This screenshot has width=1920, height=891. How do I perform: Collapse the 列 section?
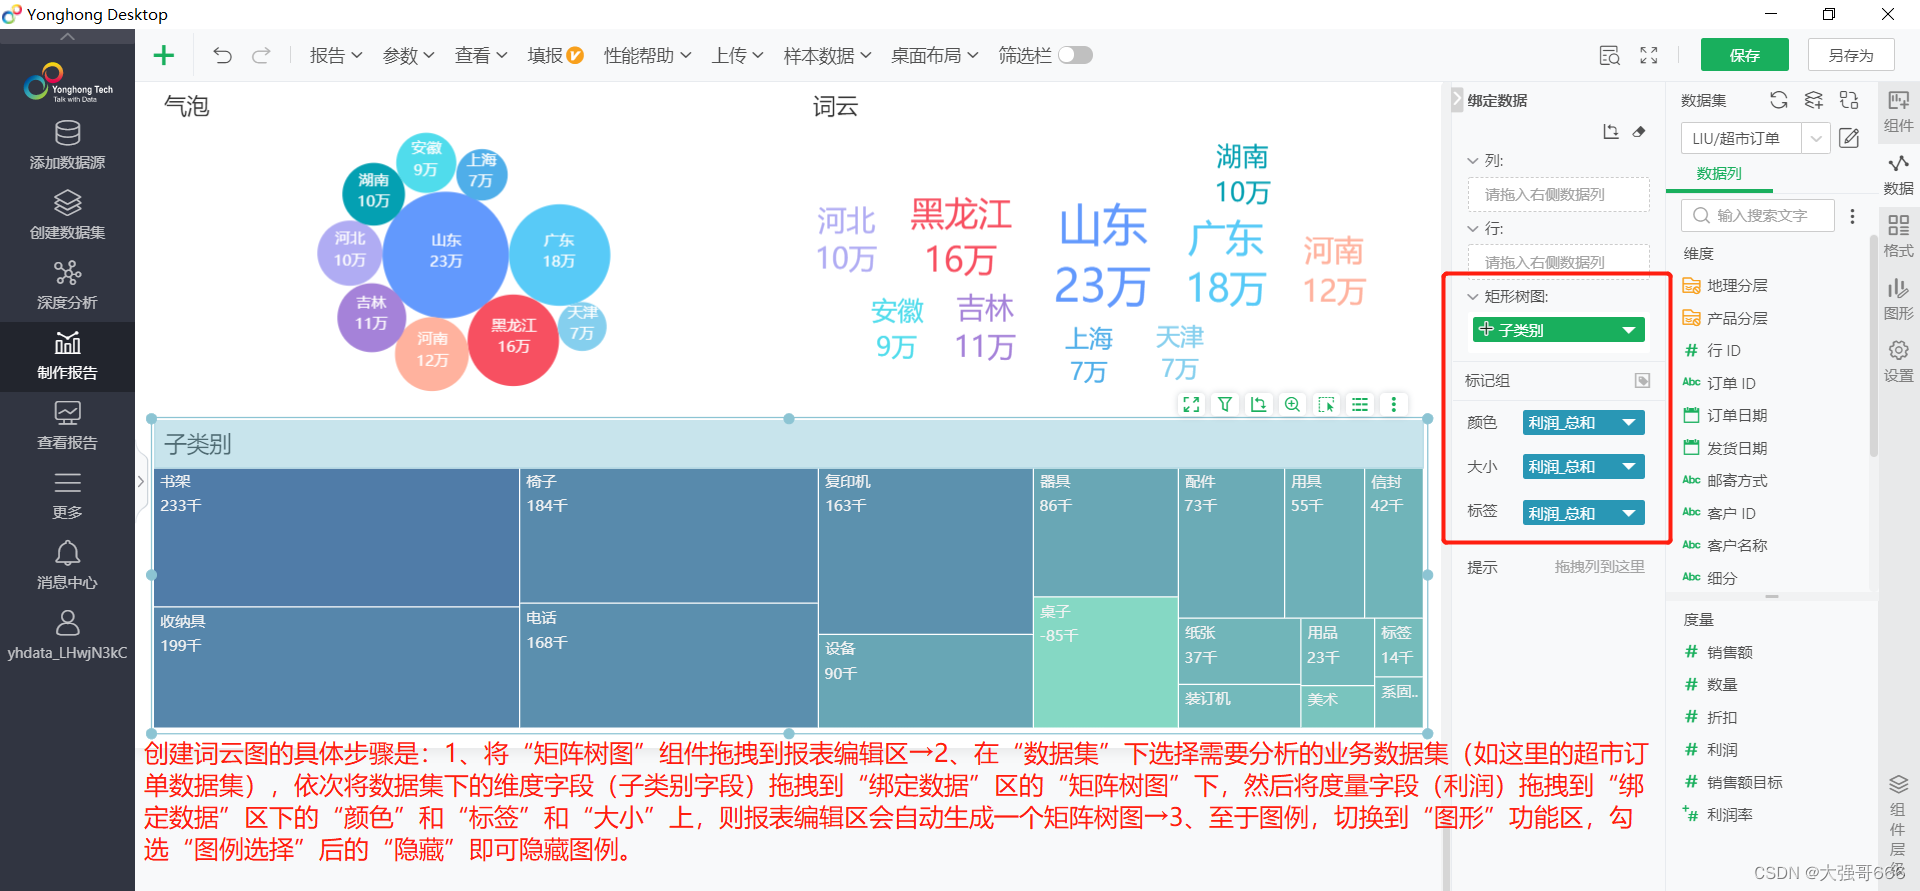1473,160
